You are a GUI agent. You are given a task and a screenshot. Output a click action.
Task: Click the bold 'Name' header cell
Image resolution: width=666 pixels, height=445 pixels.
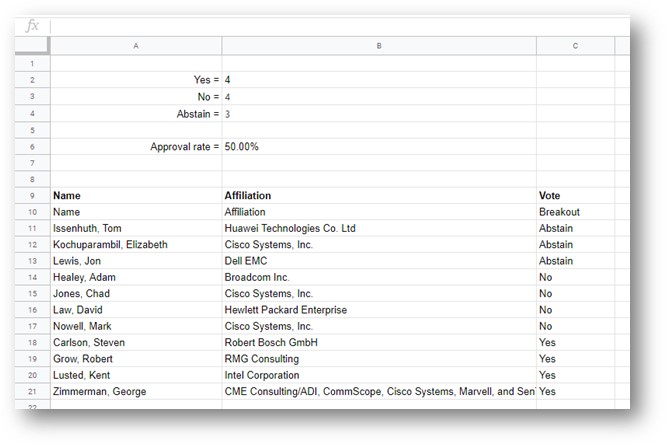tap(136, 196)
